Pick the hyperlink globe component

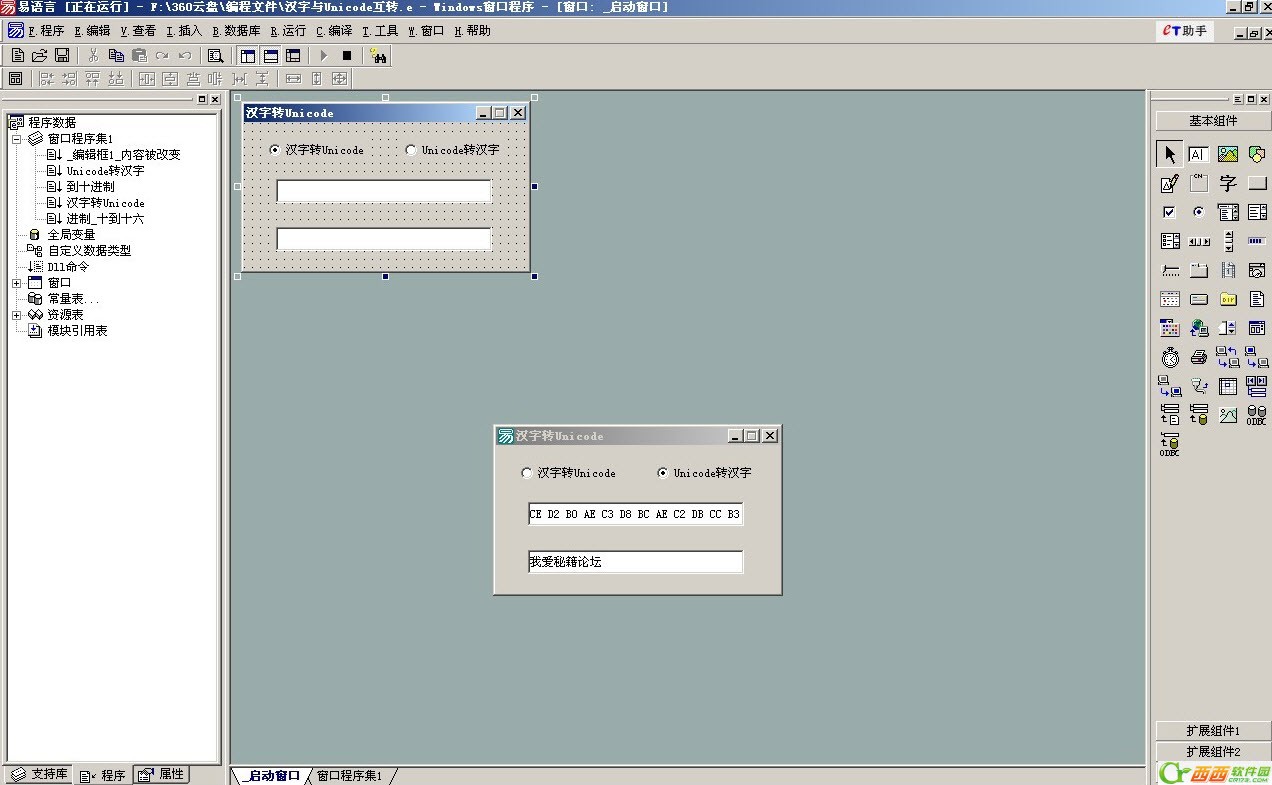click(1198, 328)
